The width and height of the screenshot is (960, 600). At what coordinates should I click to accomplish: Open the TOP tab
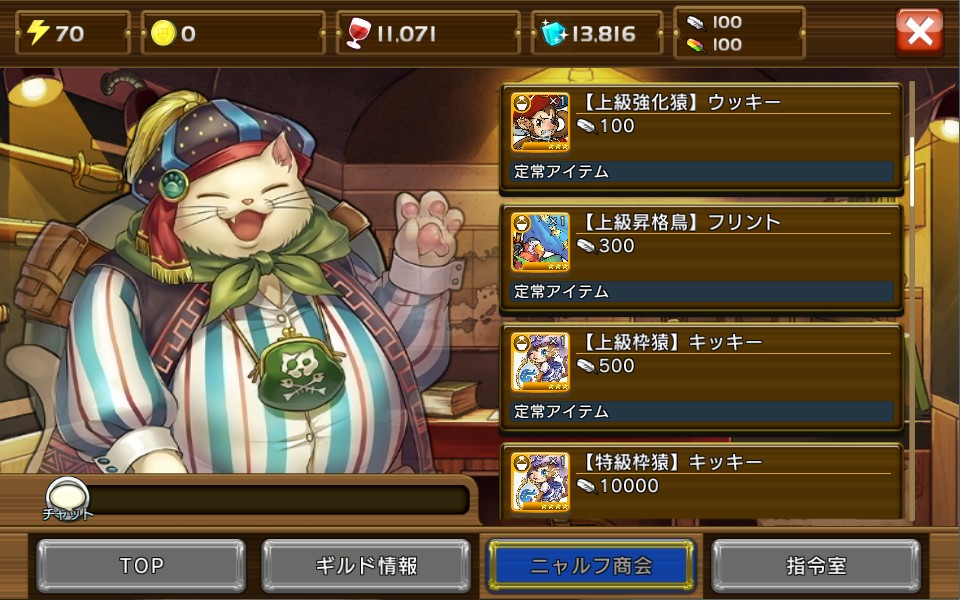(141, 566)
